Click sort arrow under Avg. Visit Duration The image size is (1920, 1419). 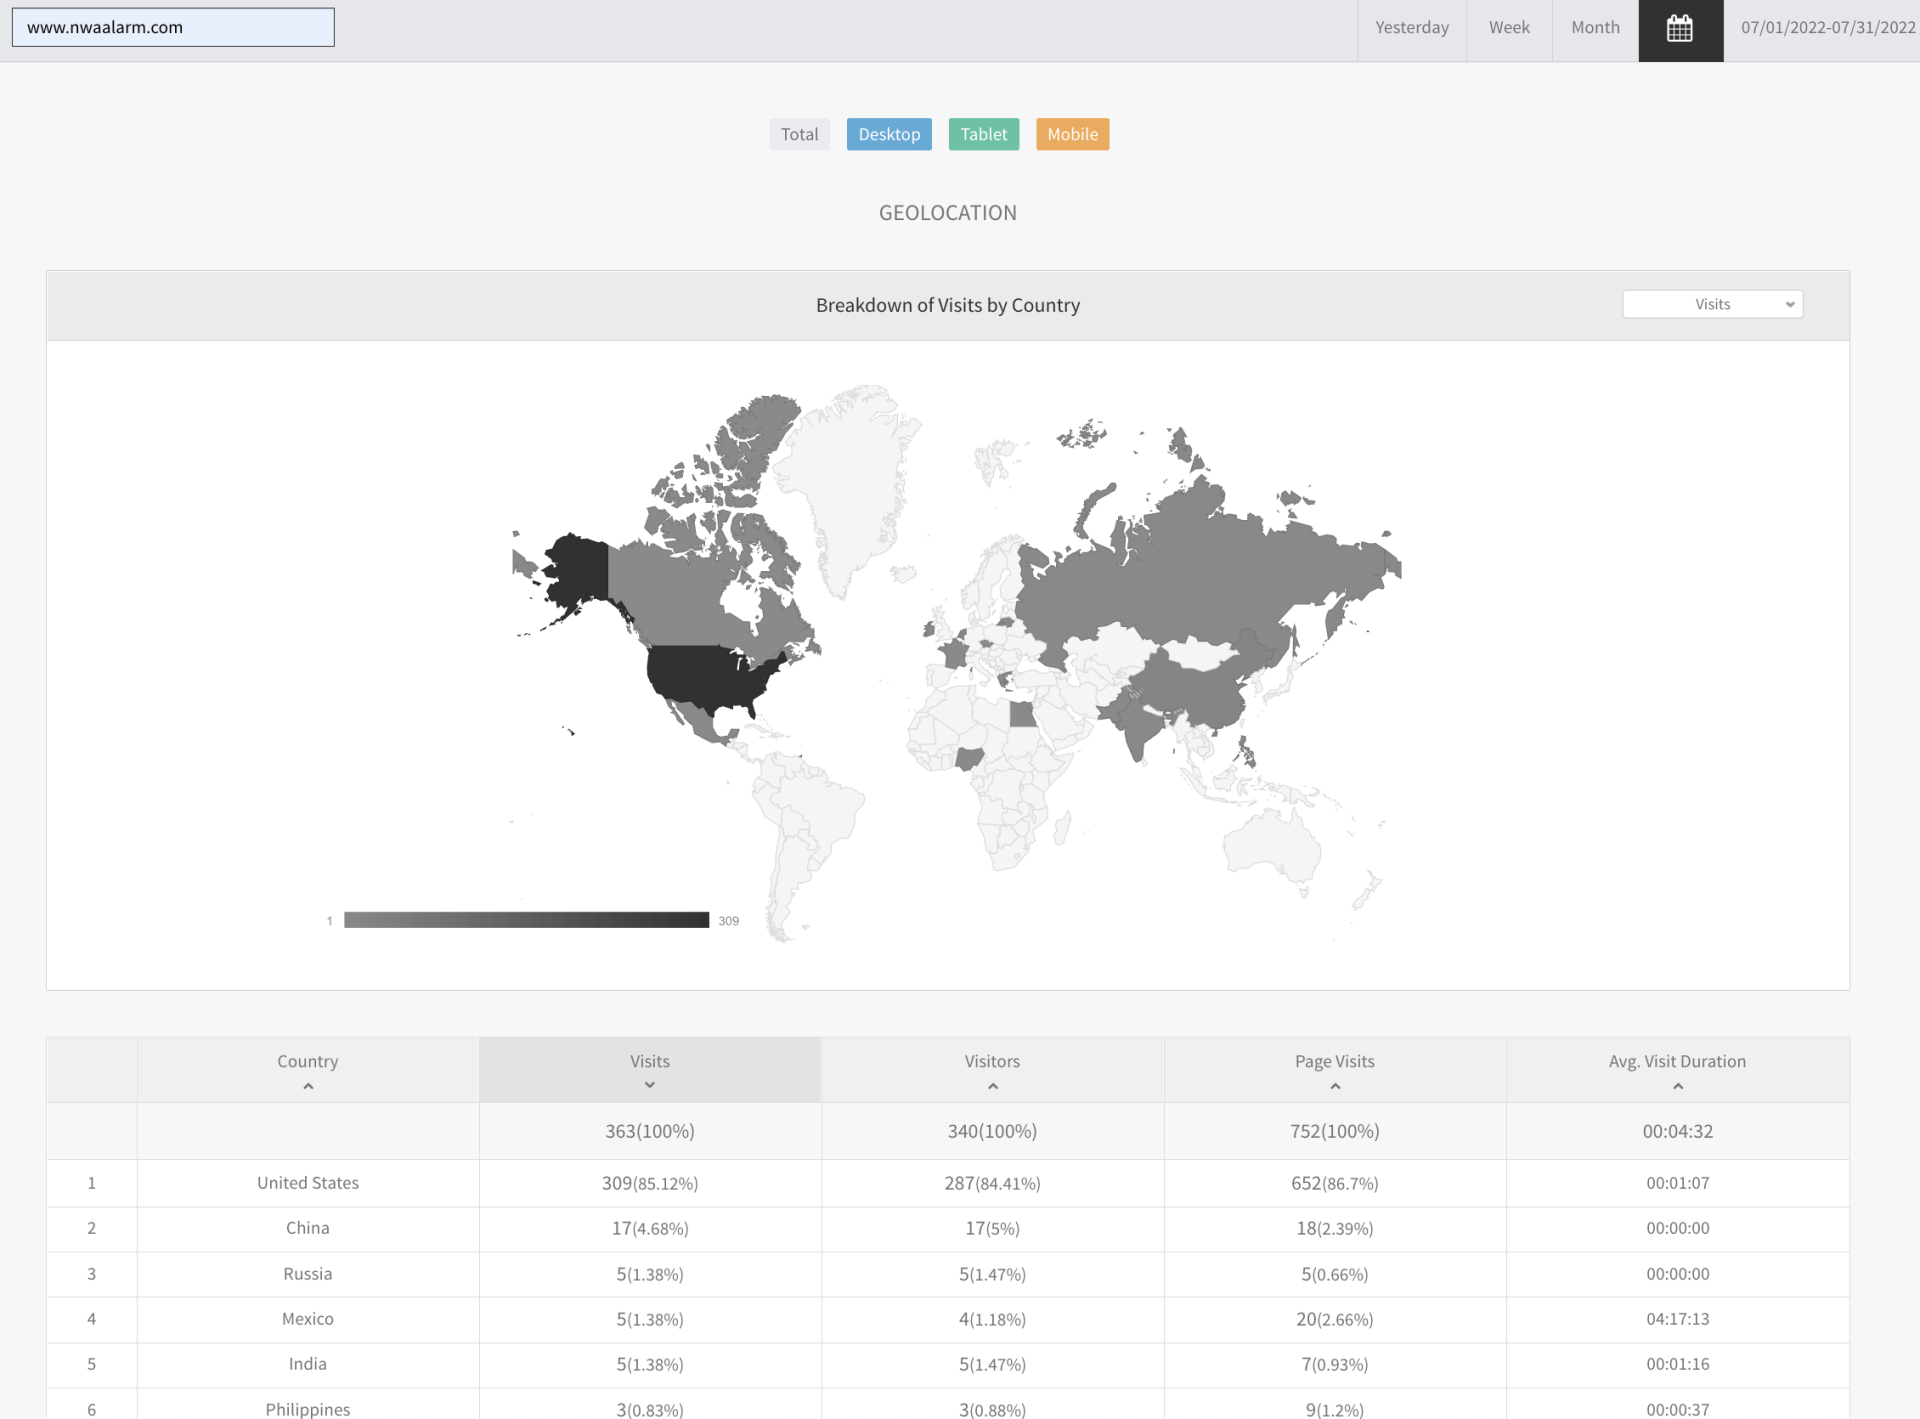click(x=1677, y=1086)
